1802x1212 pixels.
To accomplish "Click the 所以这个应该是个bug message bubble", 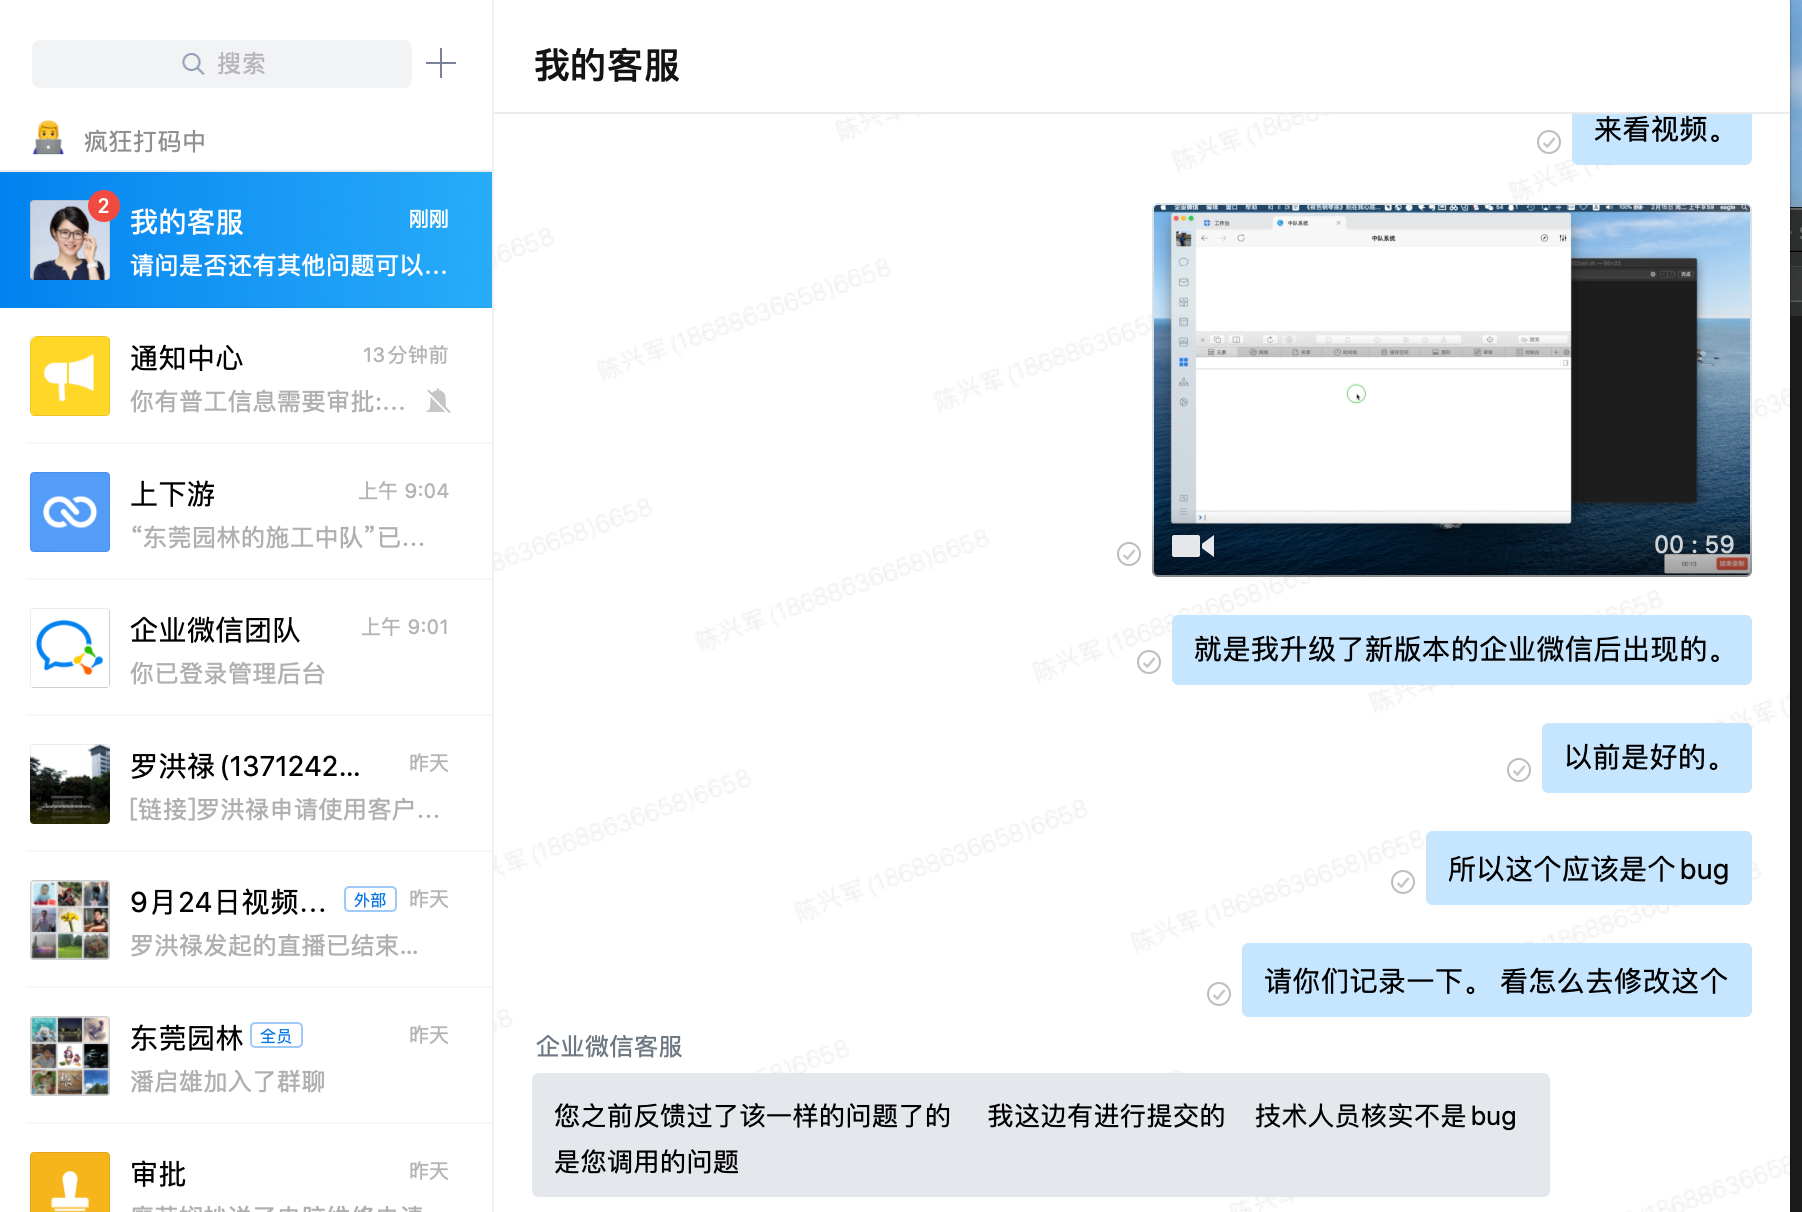I will click(1589, 868).
